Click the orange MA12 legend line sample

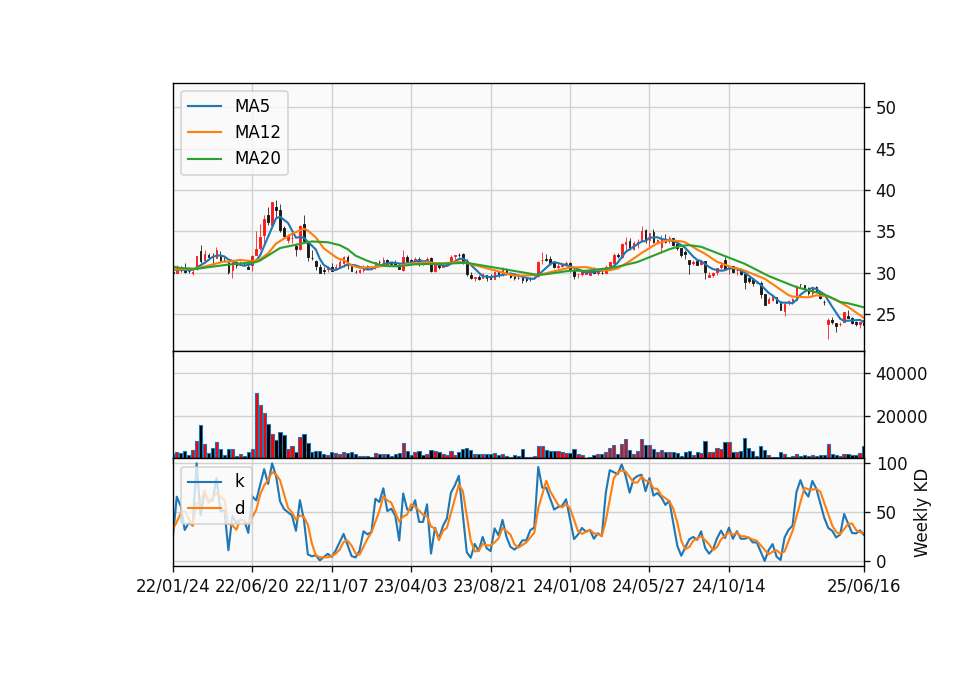click(204, 132)
